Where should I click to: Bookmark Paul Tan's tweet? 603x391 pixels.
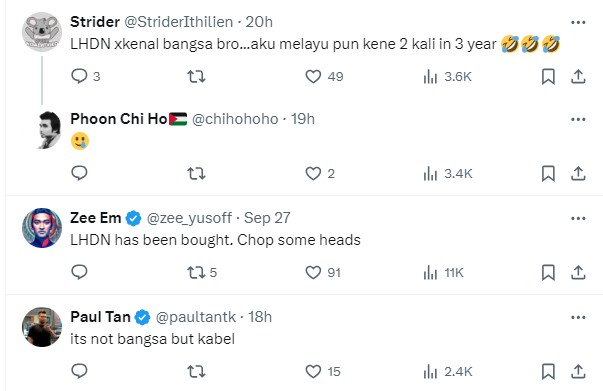pos(548,371)
